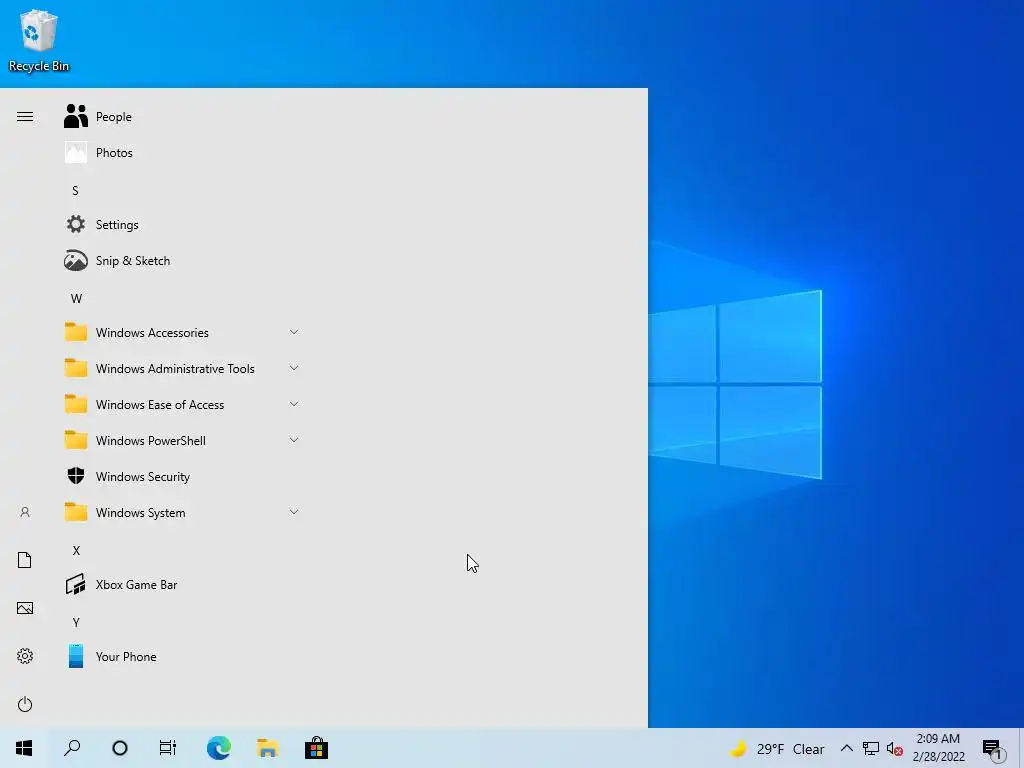Launch Microsoft Edge from taskbar
This screenshot has height=768, width=1024.
pyautogui.click(x=219, y=748)
